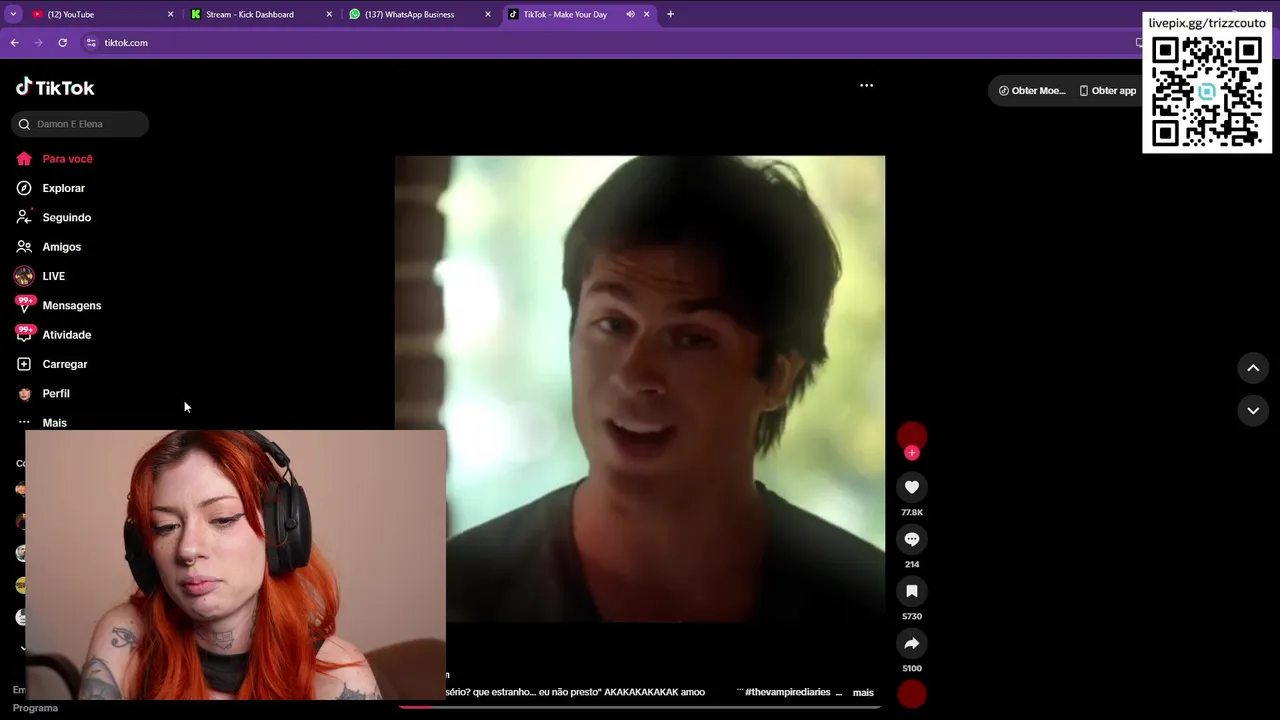
Task: Click the Programa footer link
Action: click(35, 708)
